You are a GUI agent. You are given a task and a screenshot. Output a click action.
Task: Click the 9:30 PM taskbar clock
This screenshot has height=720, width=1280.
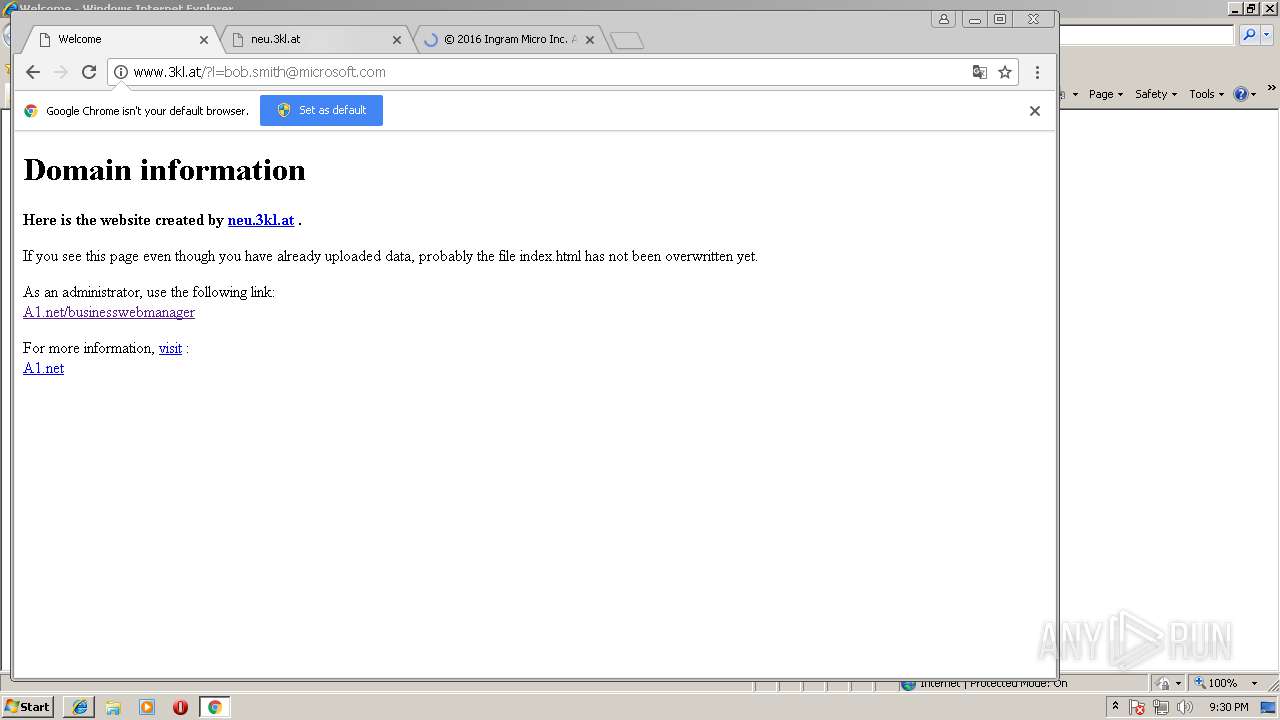click(1229, 707)
